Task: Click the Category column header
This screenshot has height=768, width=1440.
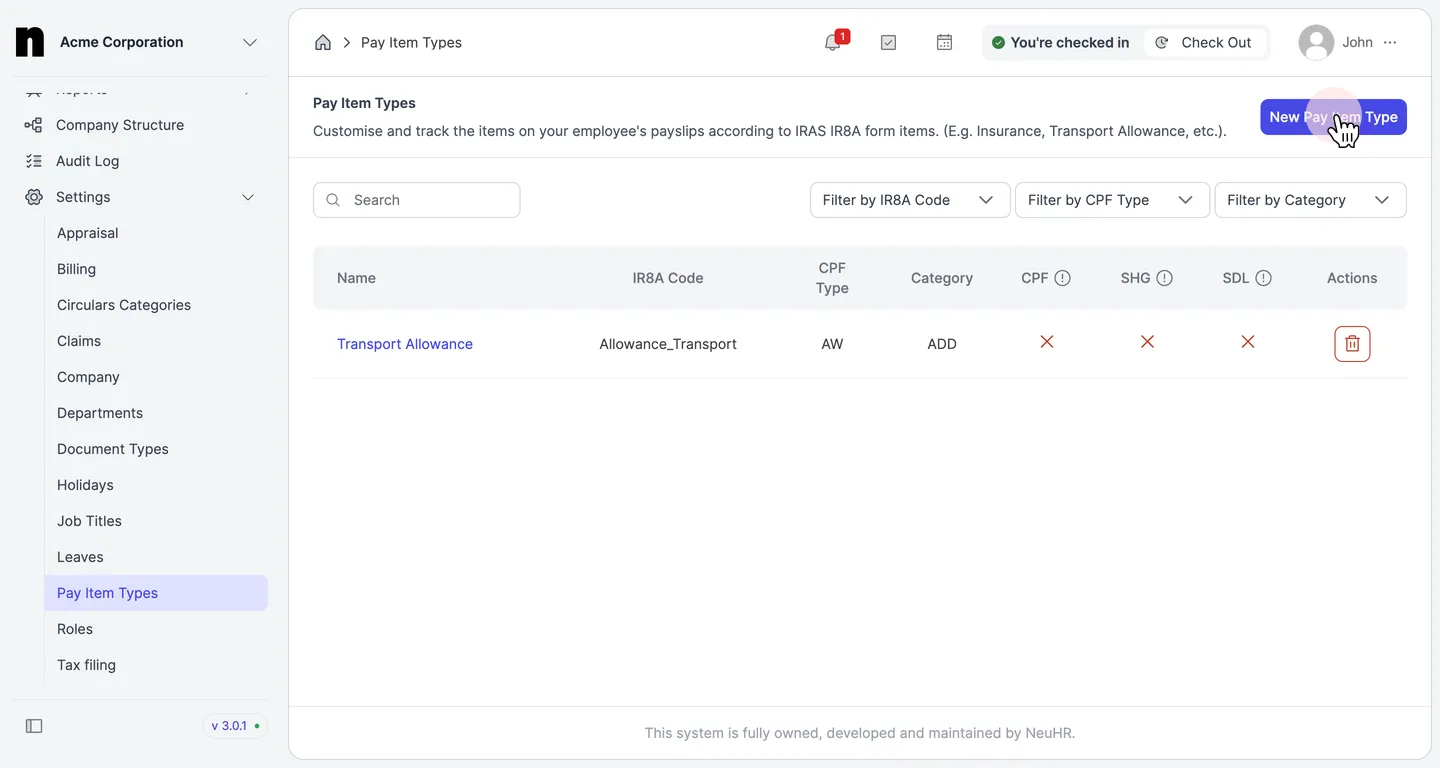Action: click(942, 278)
